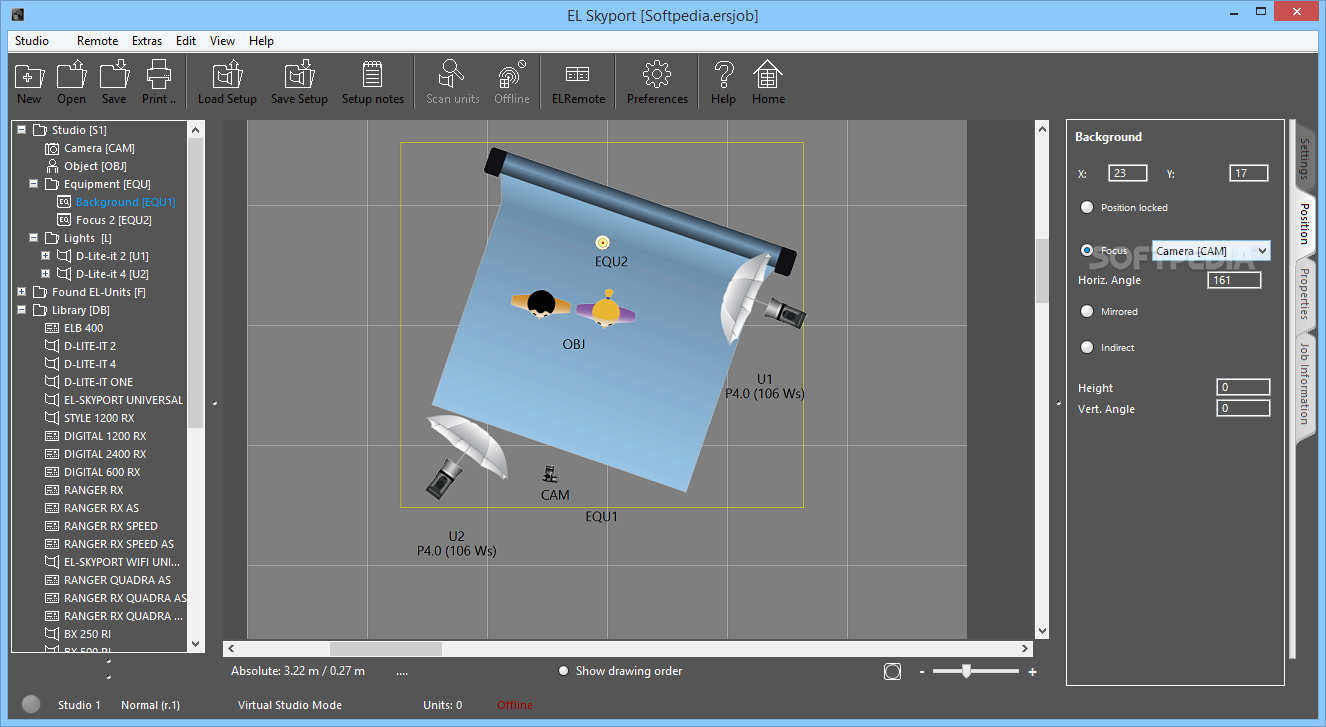Image resolution: width=1326 pixels, height=727 pixels.
Task: Click the gray status indicator circle
Action: point(31,704)
